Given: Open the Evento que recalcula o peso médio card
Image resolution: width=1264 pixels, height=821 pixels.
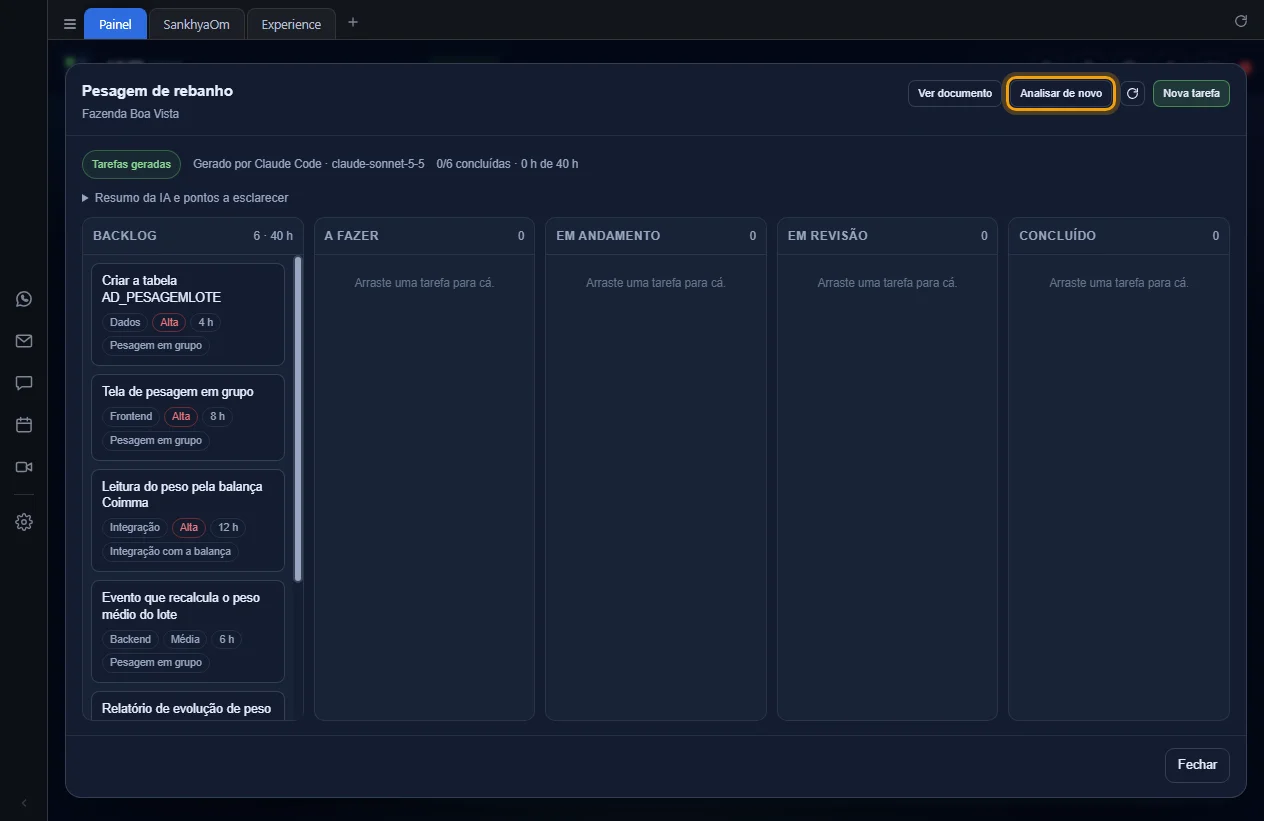Looking at the screenshot, I should (188, 631).
